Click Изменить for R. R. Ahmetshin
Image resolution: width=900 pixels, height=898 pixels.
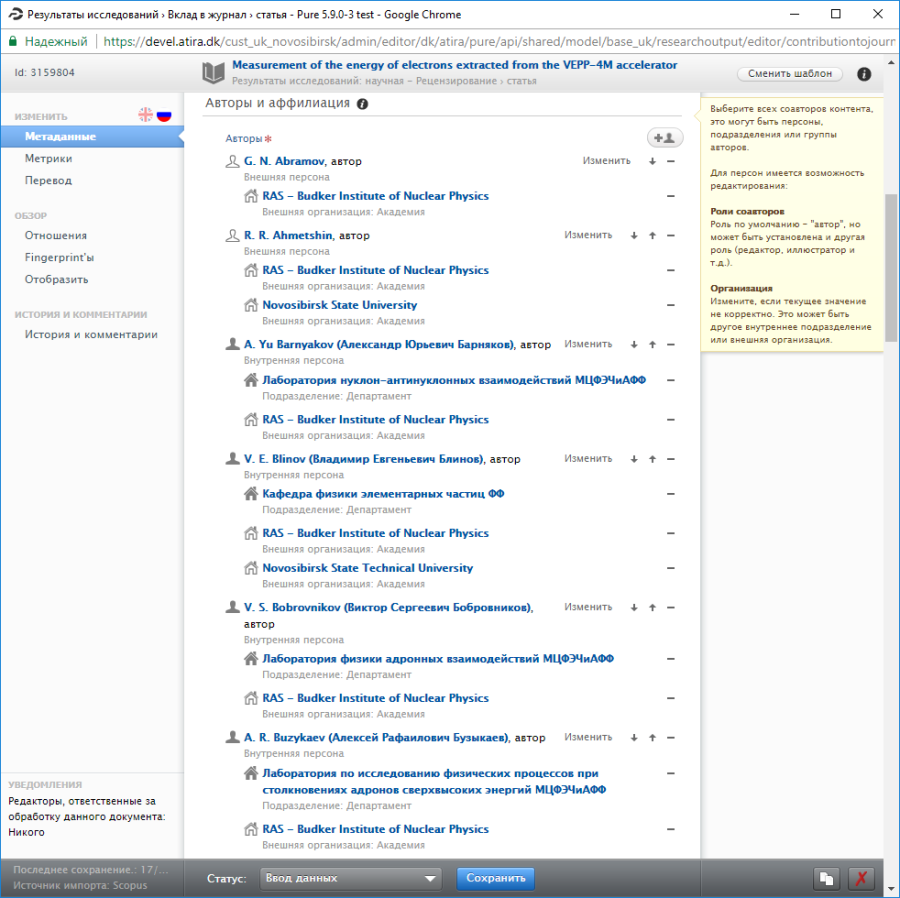point(588,235)
